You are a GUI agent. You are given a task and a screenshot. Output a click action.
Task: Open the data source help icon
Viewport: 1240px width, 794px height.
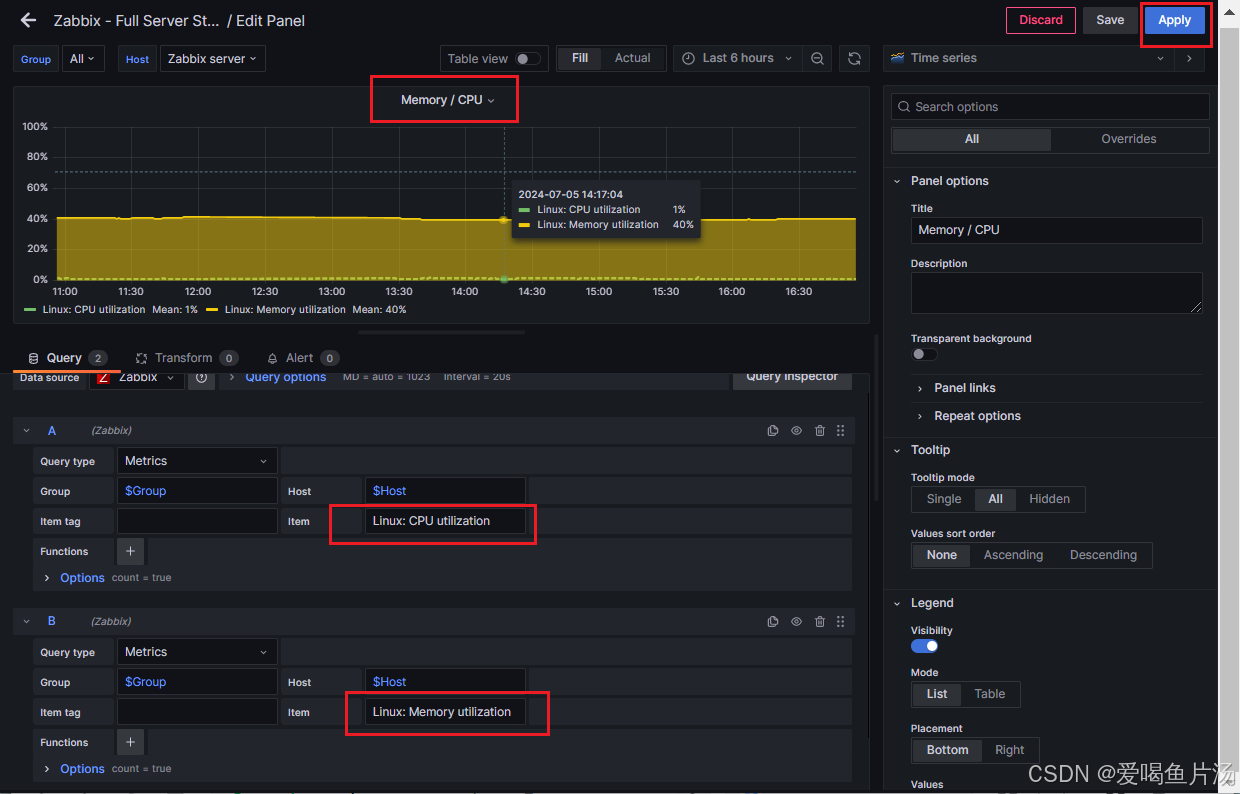coord(201,377)
